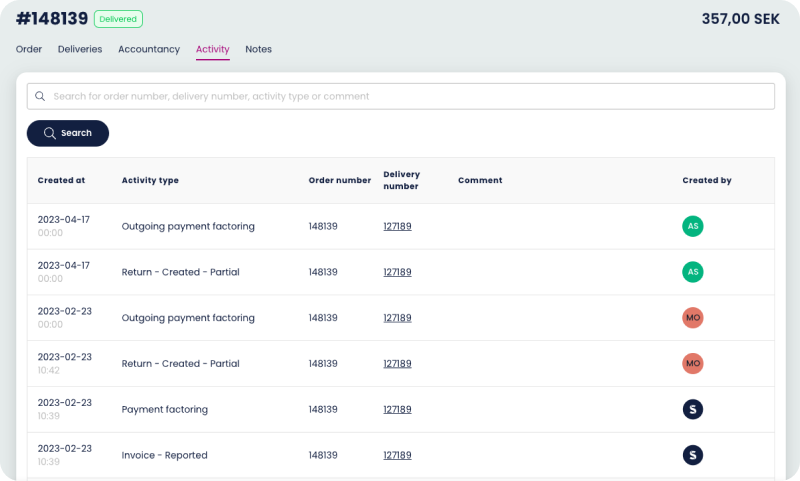The height and width of the screenshot is (481, 800).
Task: Click the Activity type column header
Action: (150, 181)
